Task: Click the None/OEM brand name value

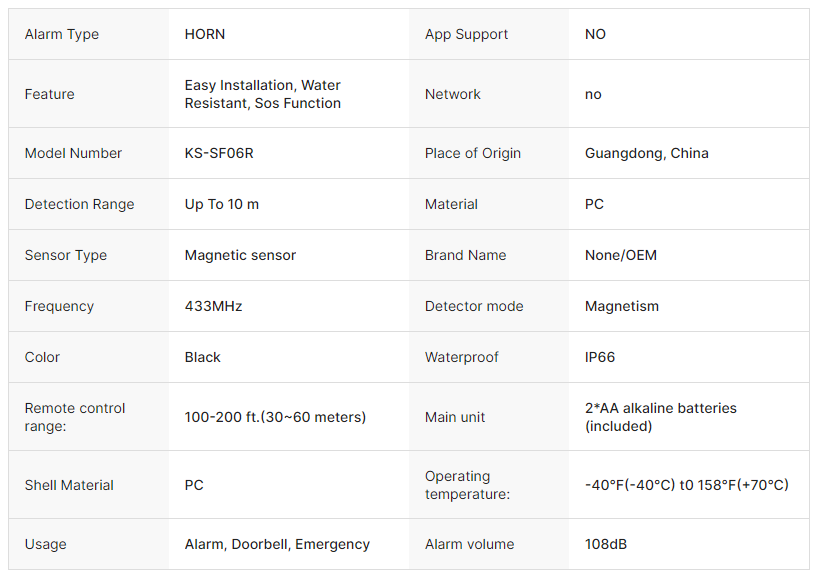Action: [x=621, y=255]
